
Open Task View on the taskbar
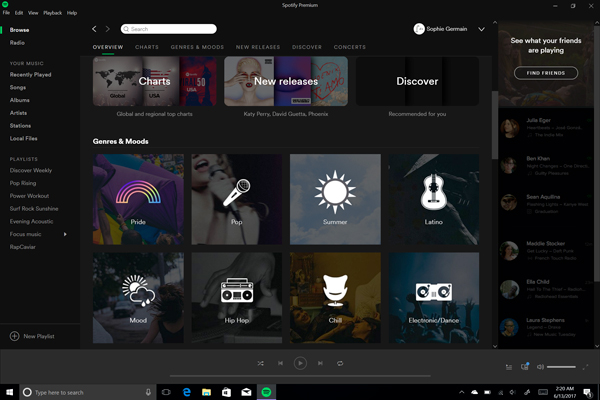(x=166, y=392)
